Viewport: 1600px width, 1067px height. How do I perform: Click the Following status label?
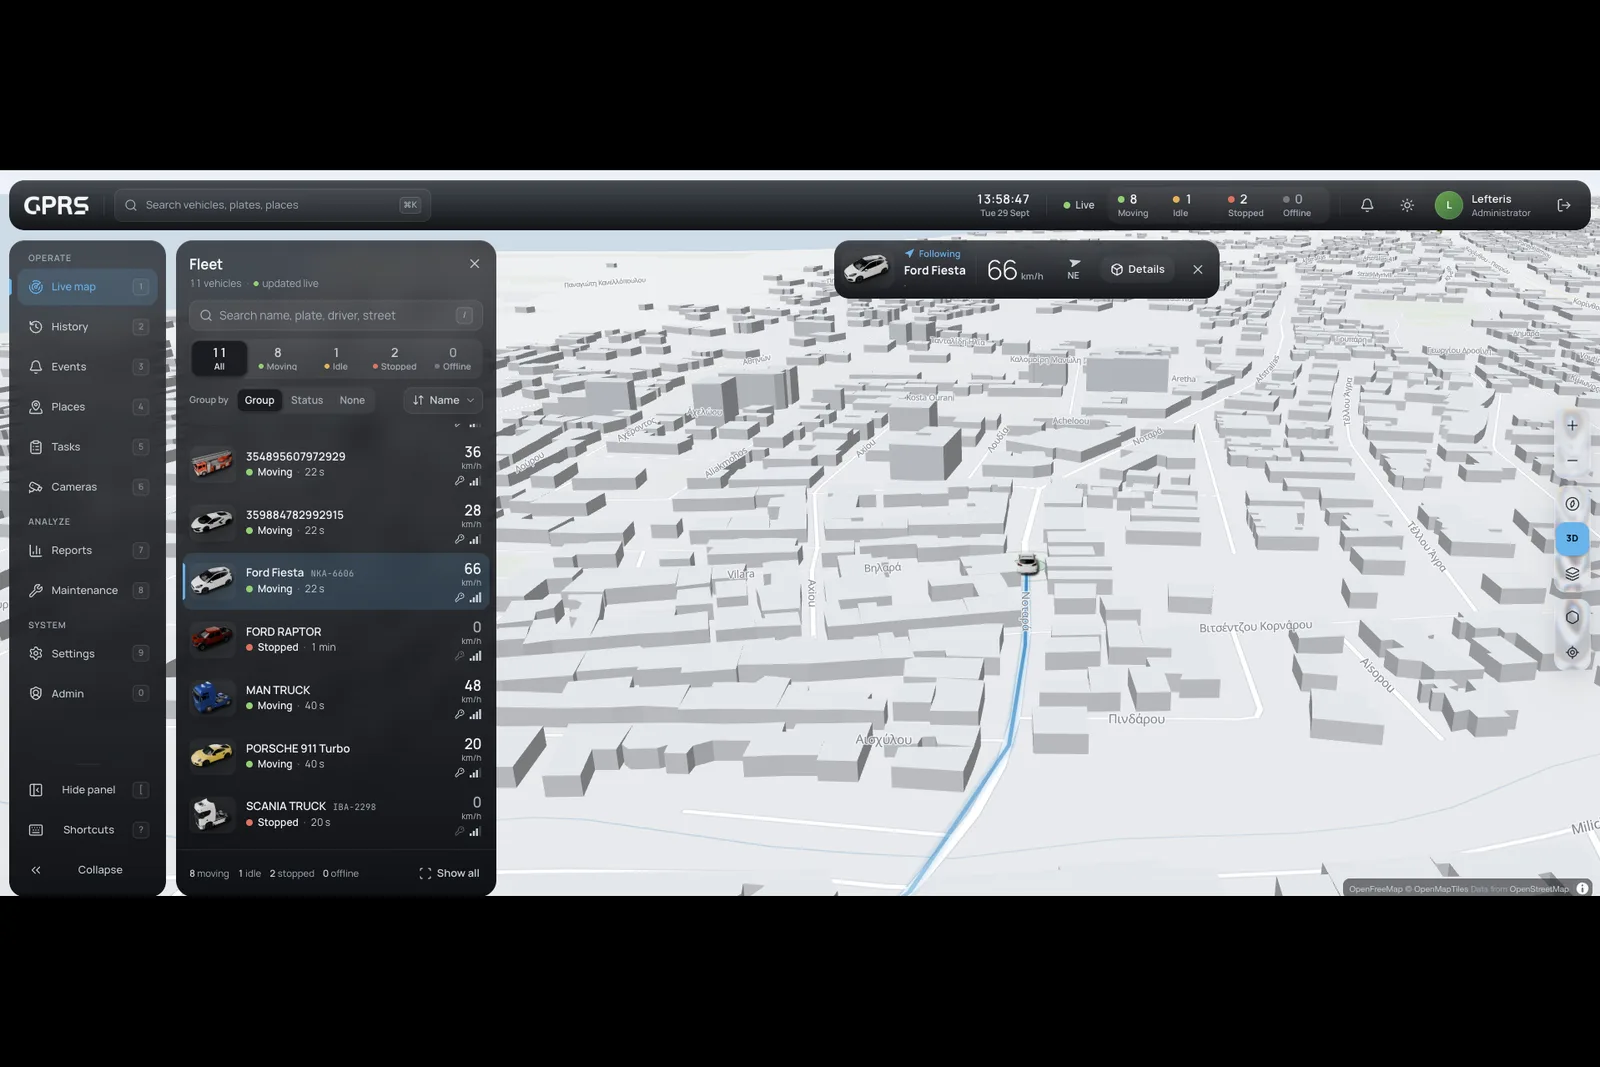click(x=933, y=254)
